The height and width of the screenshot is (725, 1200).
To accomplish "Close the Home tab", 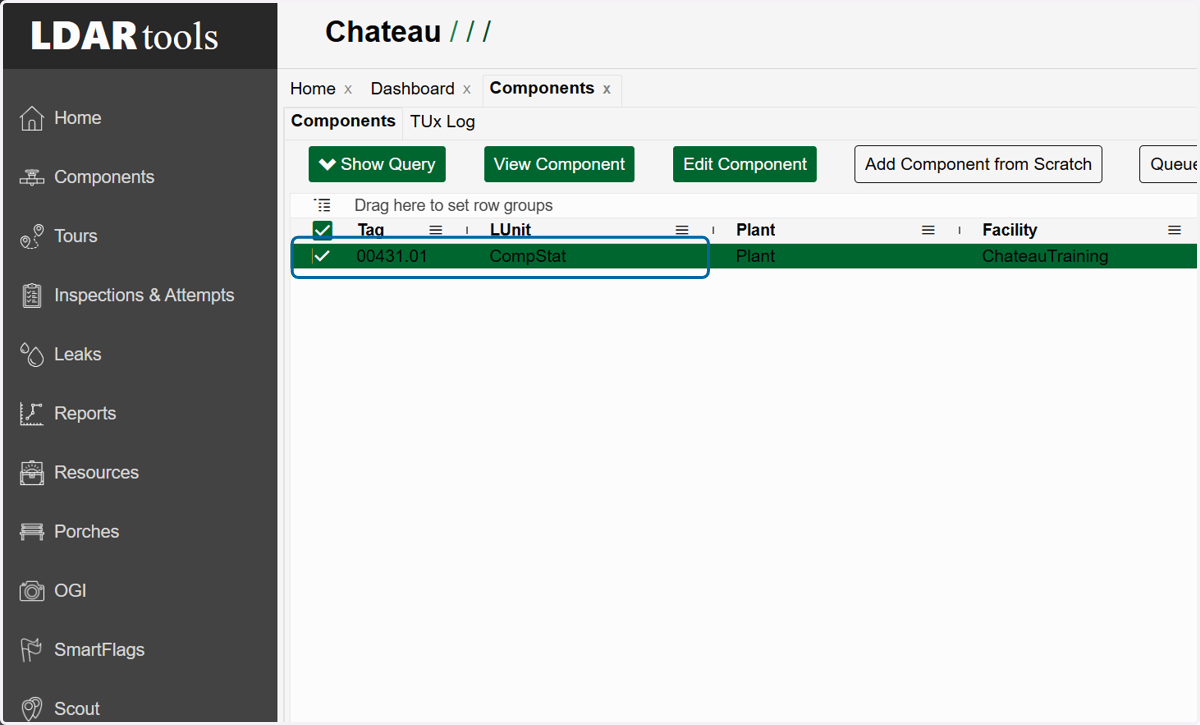I will click(x=348, y=90).
